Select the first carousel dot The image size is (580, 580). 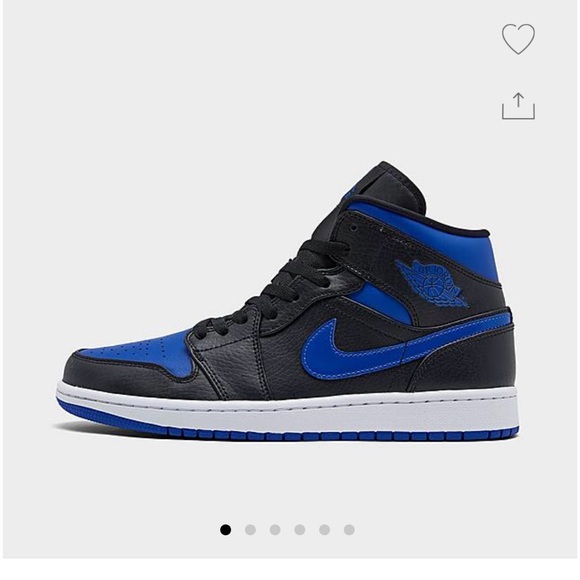coord(226,530)
